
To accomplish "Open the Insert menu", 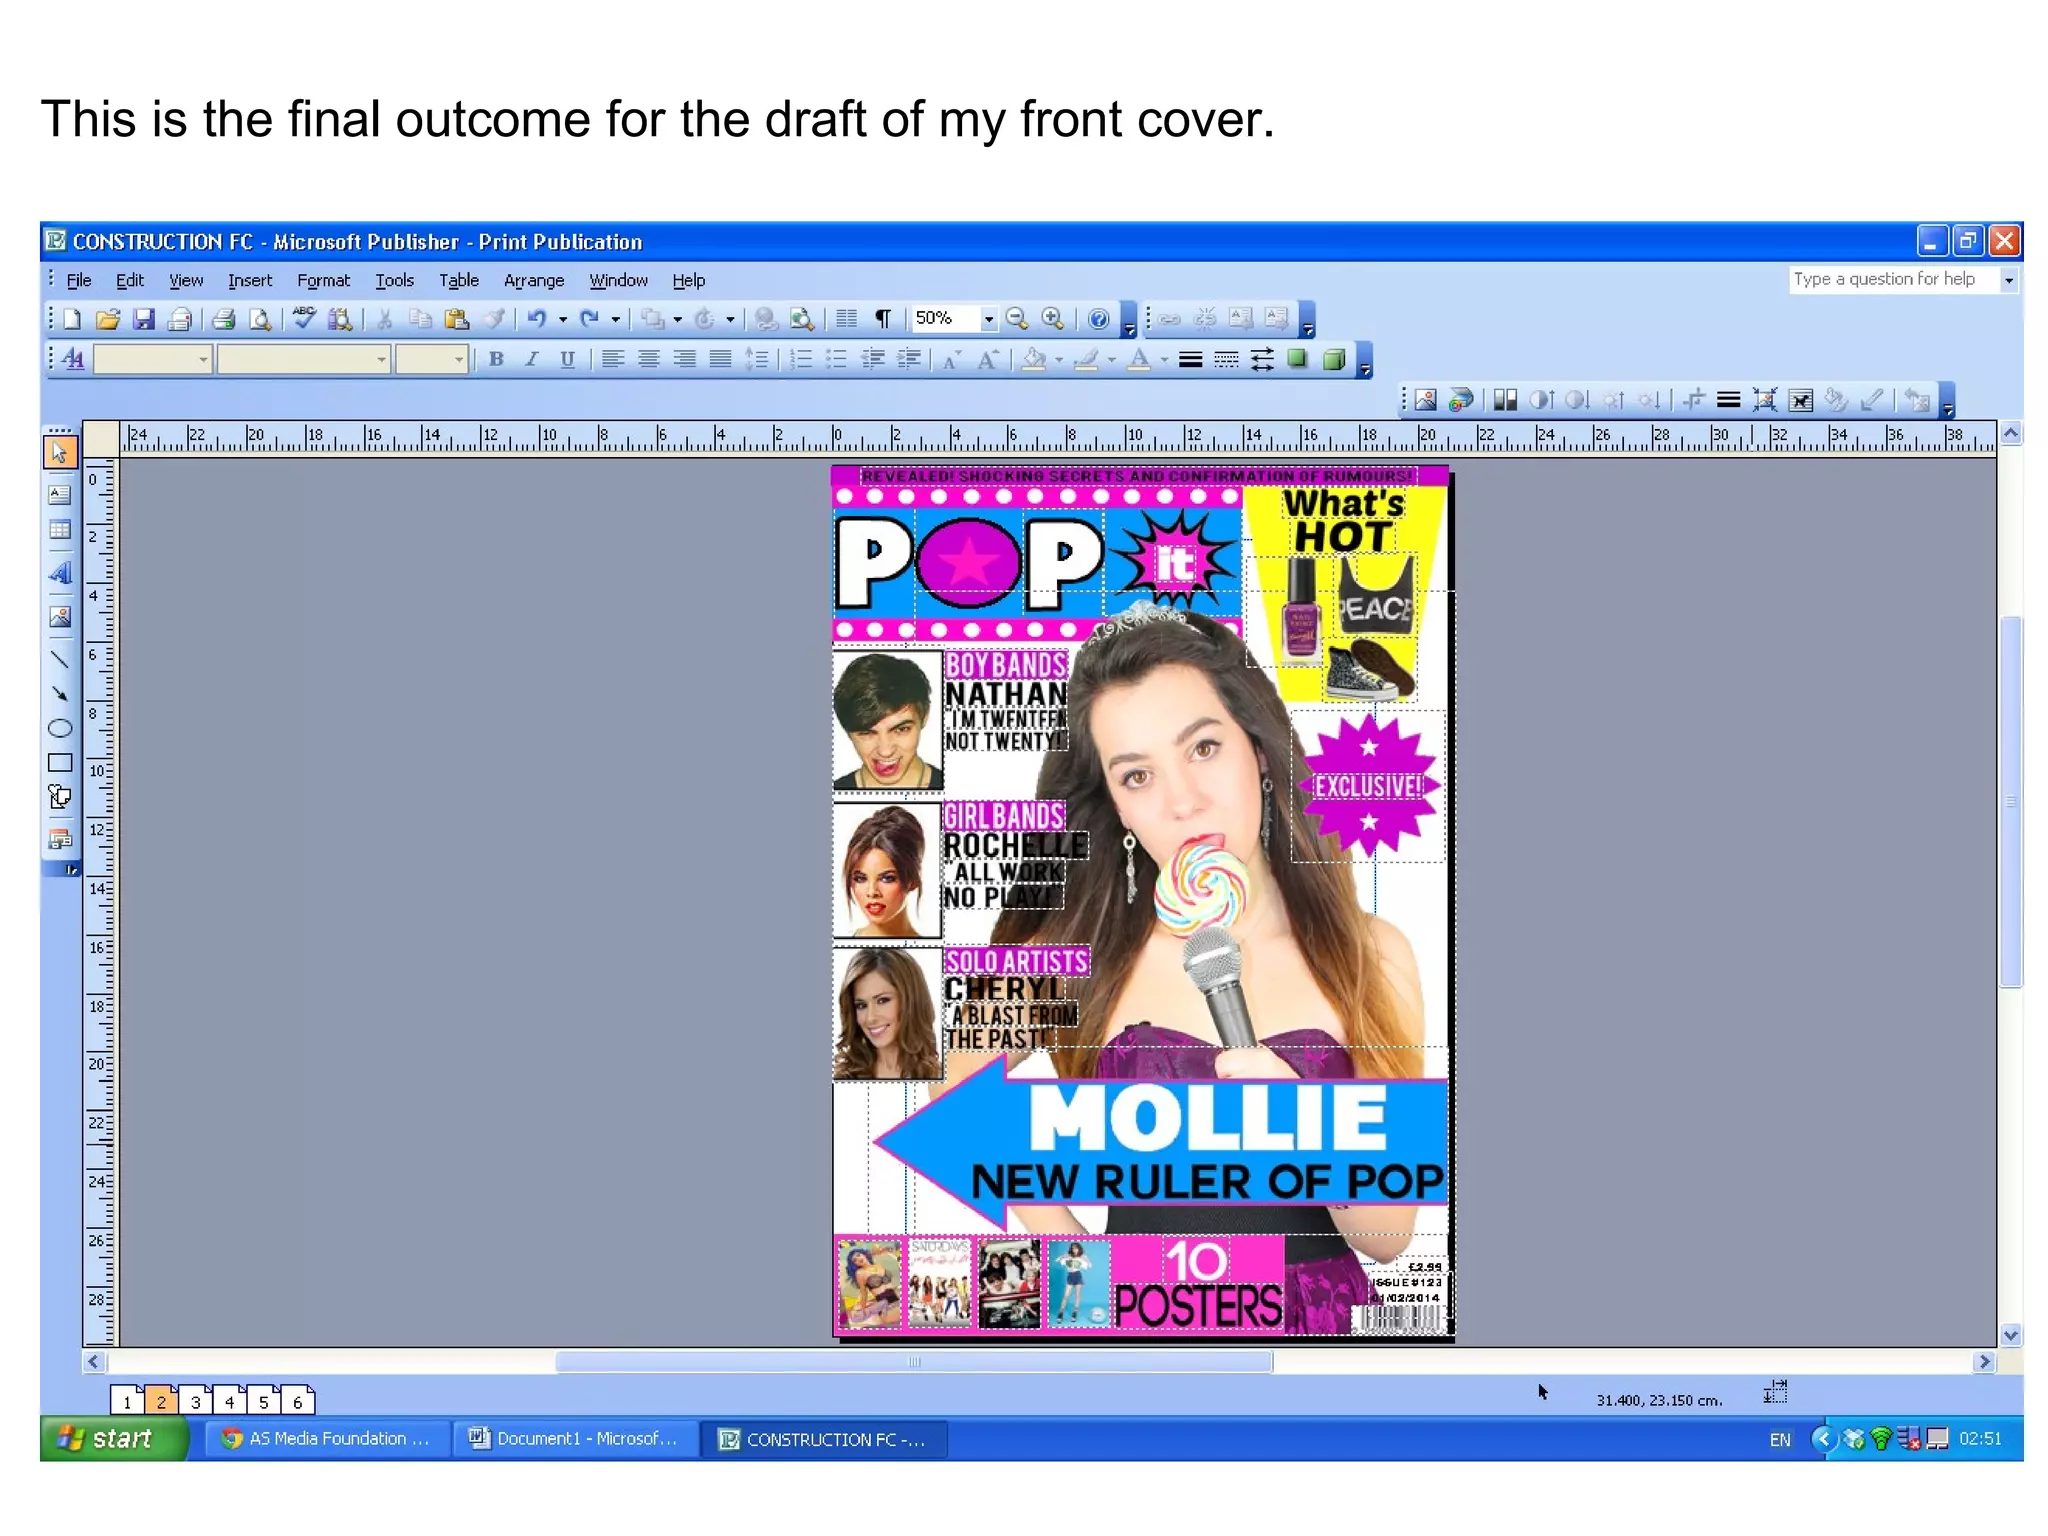I will pyautogui.click(x=250, y=281).
